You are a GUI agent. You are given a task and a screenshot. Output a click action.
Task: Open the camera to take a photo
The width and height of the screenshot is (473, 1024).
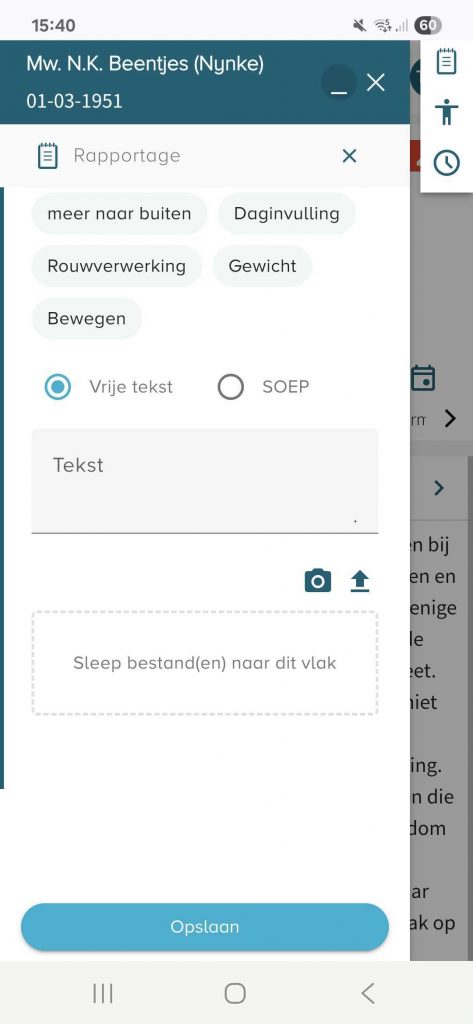pos(318,581)
